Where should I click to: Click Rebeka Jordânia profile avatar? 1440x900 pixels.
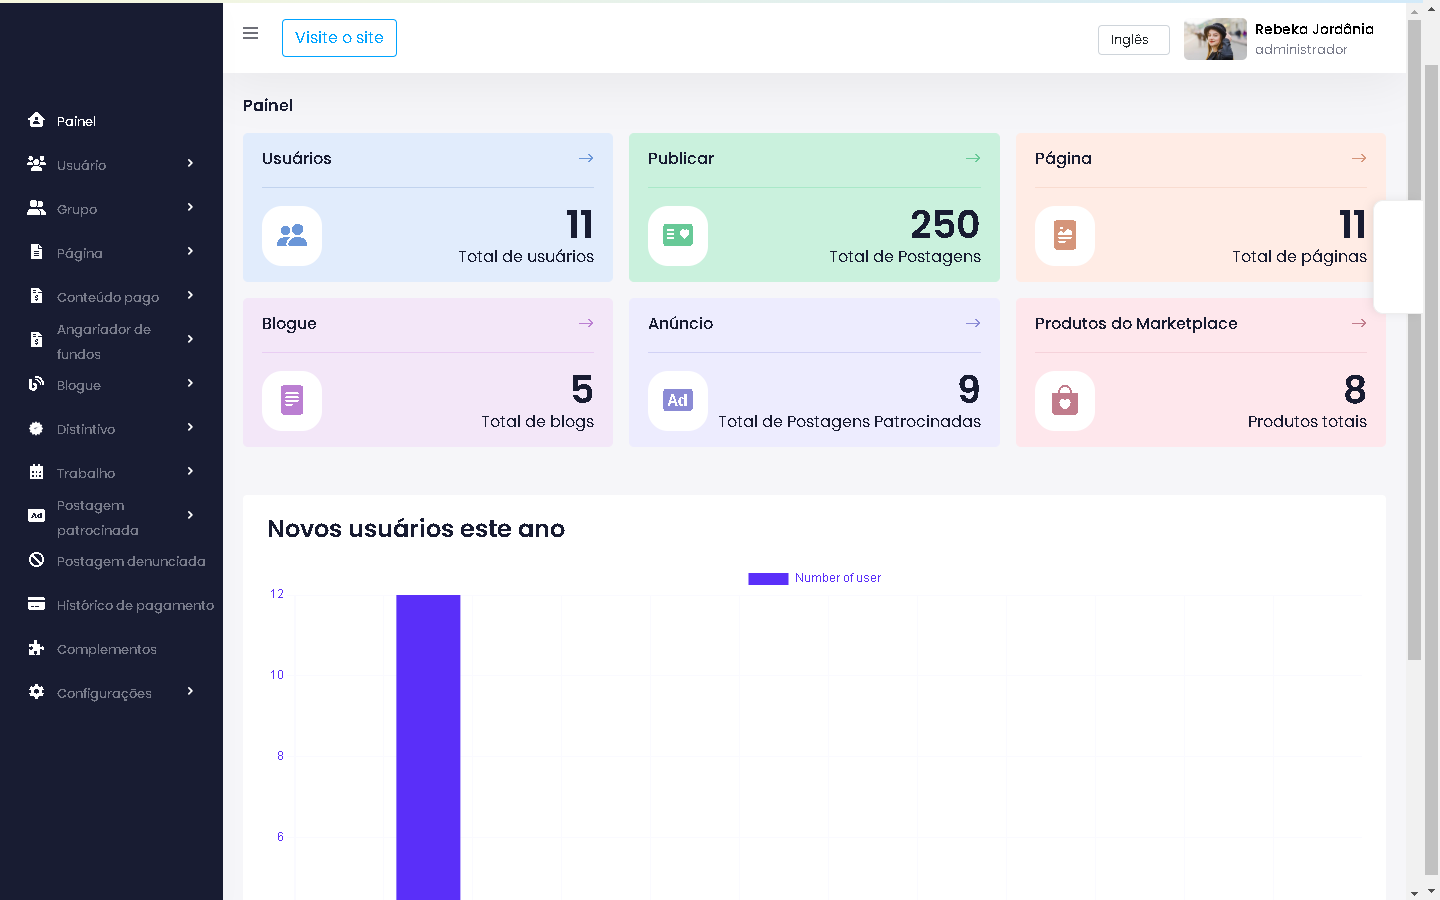1215,39
